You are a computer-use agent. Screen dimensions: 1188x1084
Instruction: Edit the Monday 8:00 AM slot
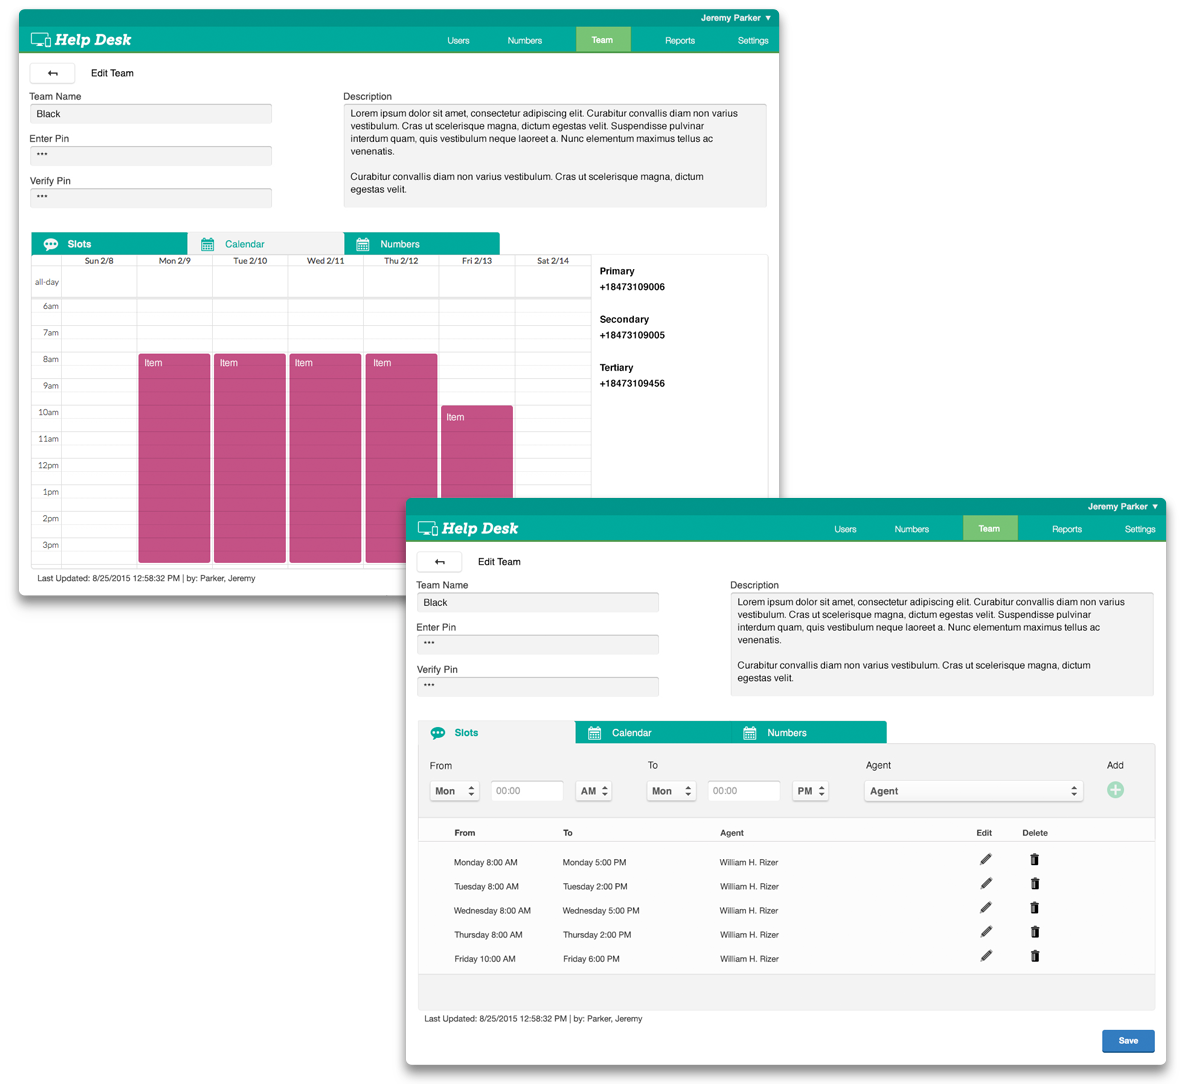point(986,859)
